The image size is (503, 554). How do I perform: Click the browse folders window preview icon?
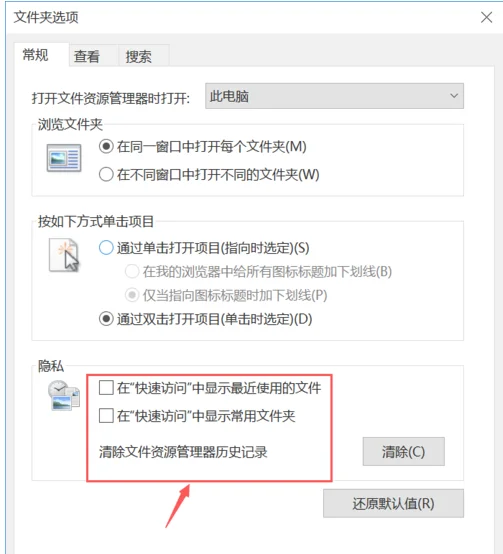click(64, 158)
